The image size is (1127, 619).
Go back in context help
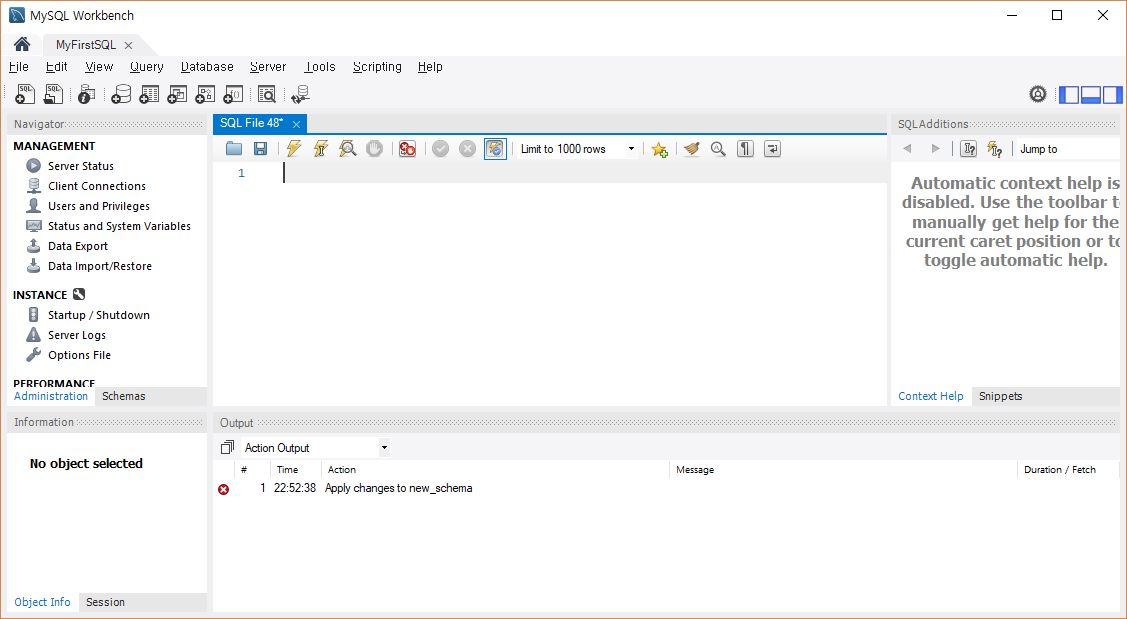pos(907,149)
